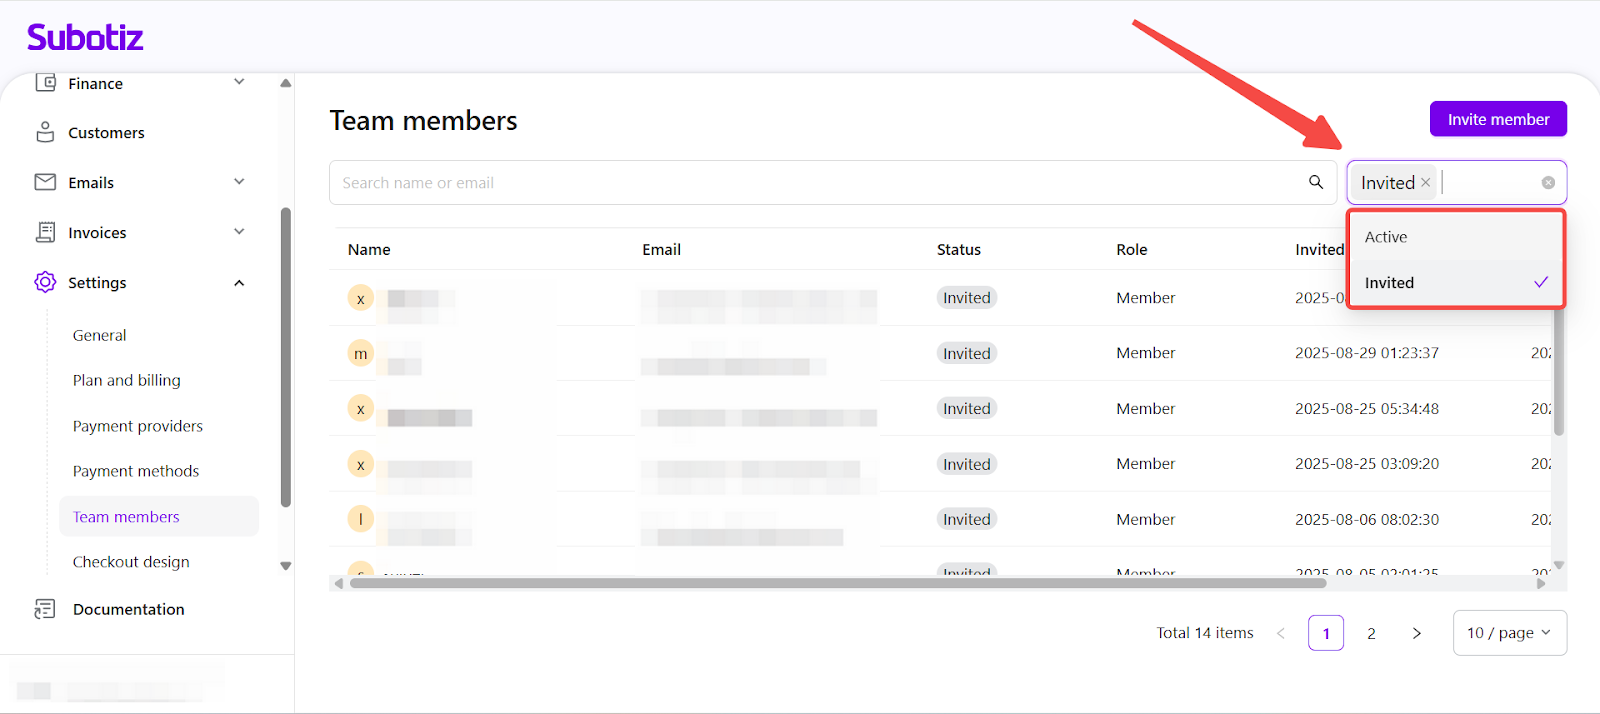Click the Subotiz logo
This screenshot has width=1600, height=714.
[x=85, y=38]
